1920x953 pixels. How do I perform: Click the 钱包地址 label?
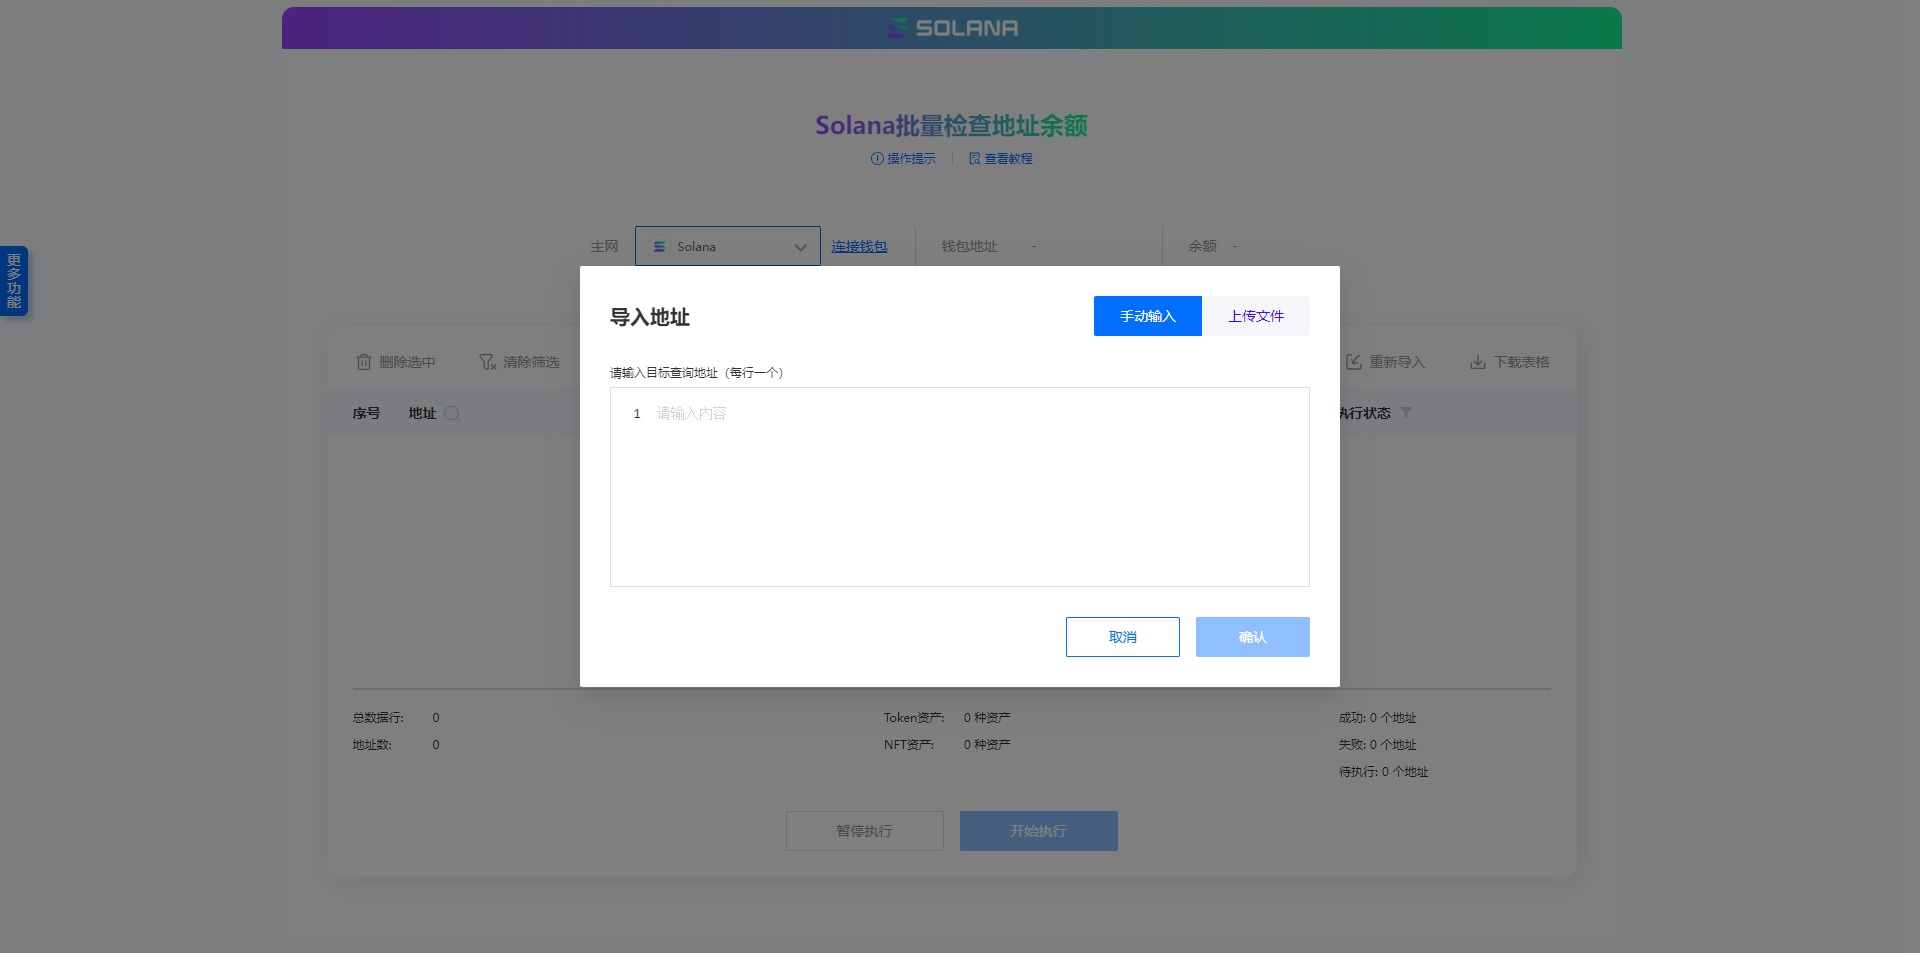click(969, 246)
